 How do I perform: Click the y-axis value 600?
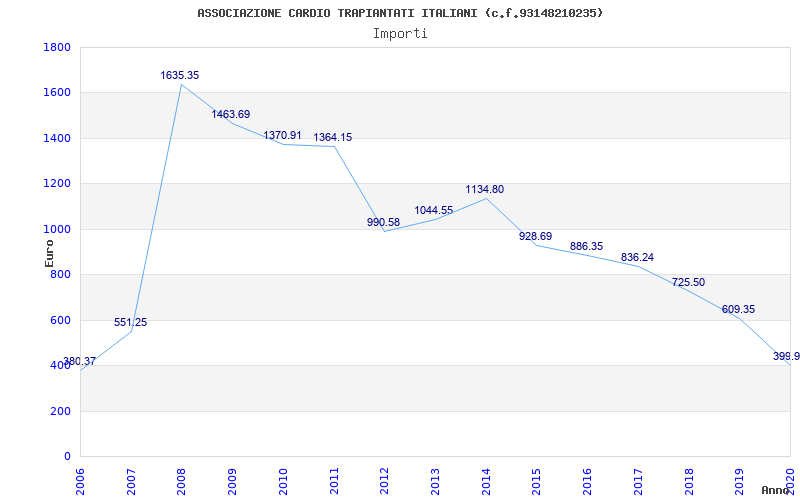point(60,320)
